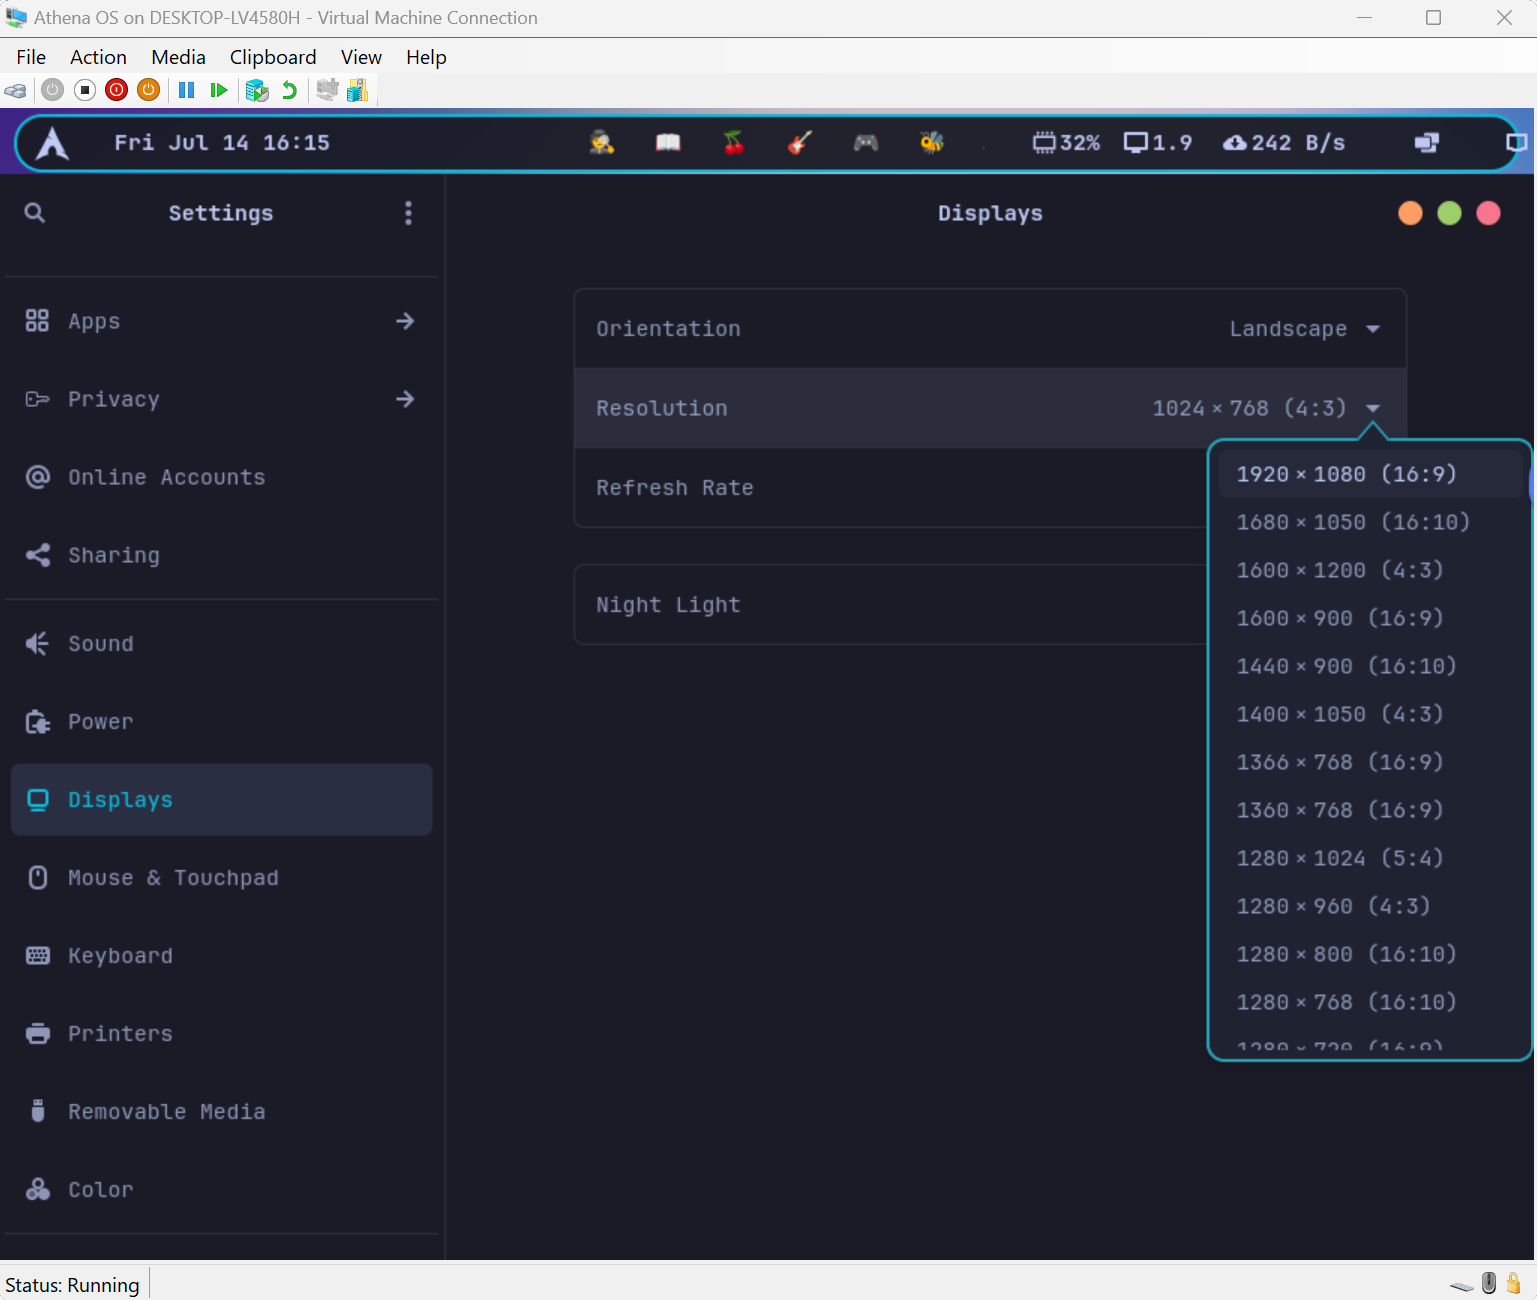Click the guitar icon in the top panel
The image size is (1537, 1300).
tap(799, 143)
